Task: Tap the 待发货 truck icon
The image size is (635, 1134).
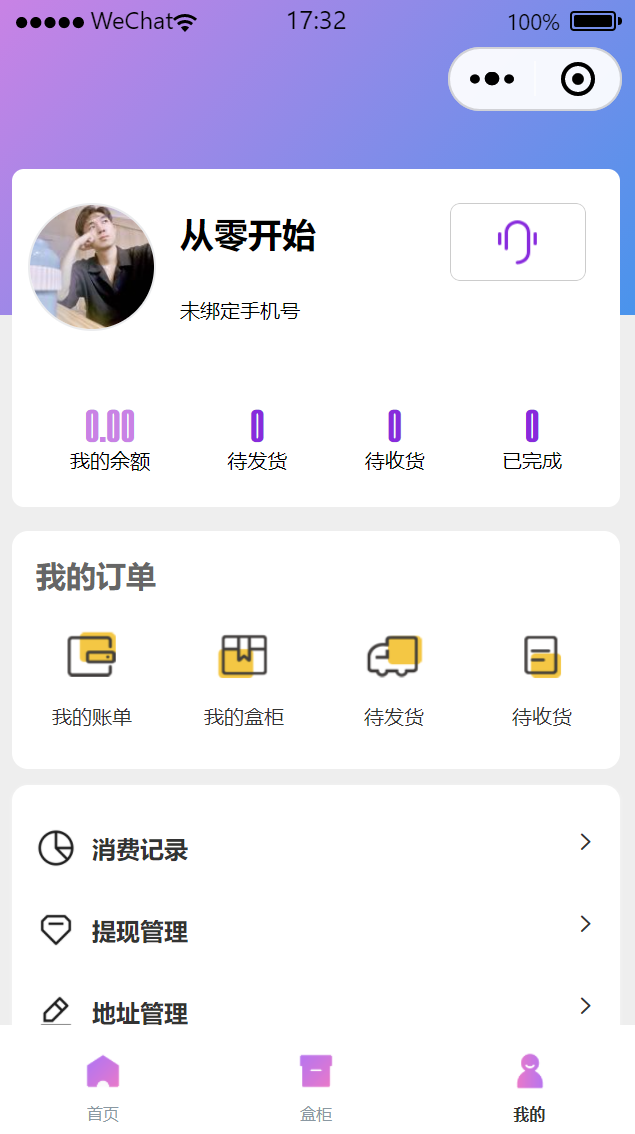Action: coord(393,656)
